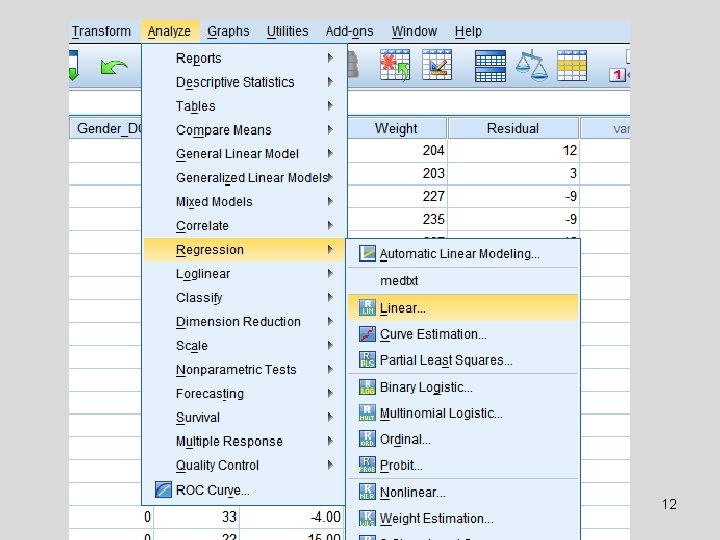720x540 pixels.
Task: Click the Curve Estimation icon
Action: pos(367,334)
